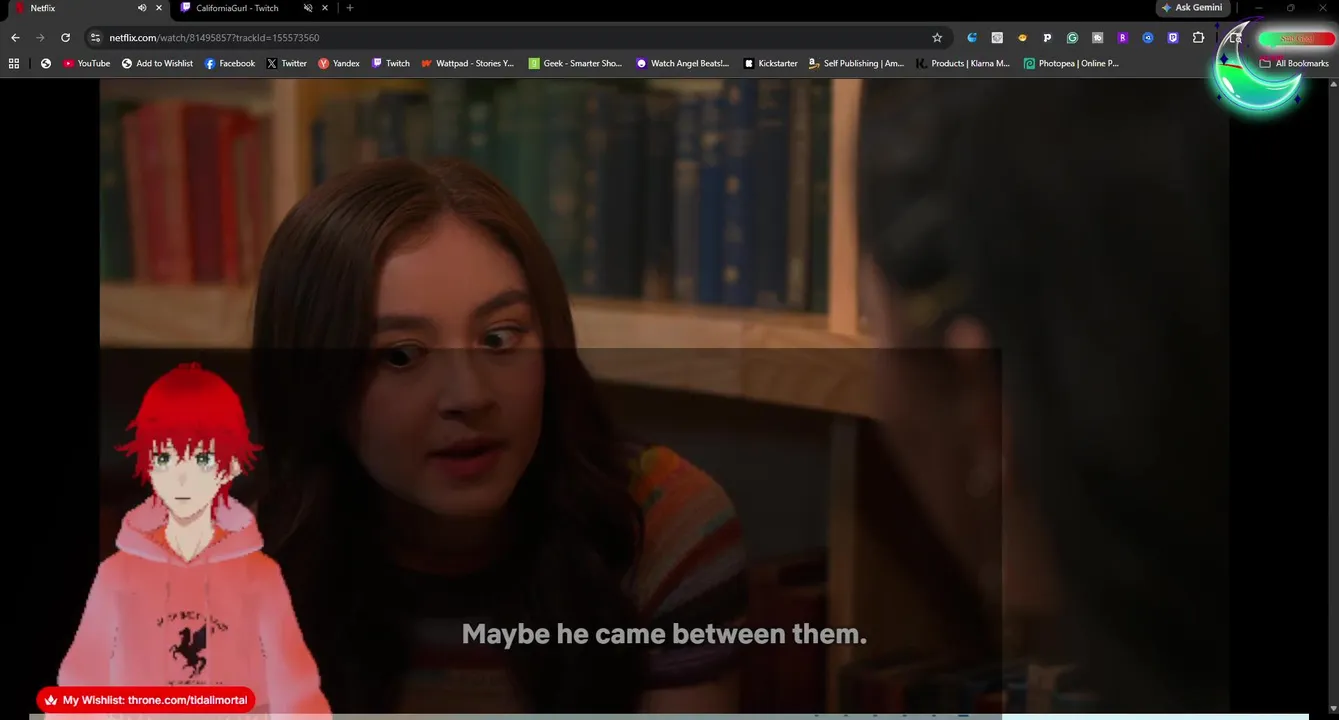Image resolution: width=1339 pixels, height=720 pixels.
Task: Click the Sub Goal progress bar overlay
Action: [1297, 39]
